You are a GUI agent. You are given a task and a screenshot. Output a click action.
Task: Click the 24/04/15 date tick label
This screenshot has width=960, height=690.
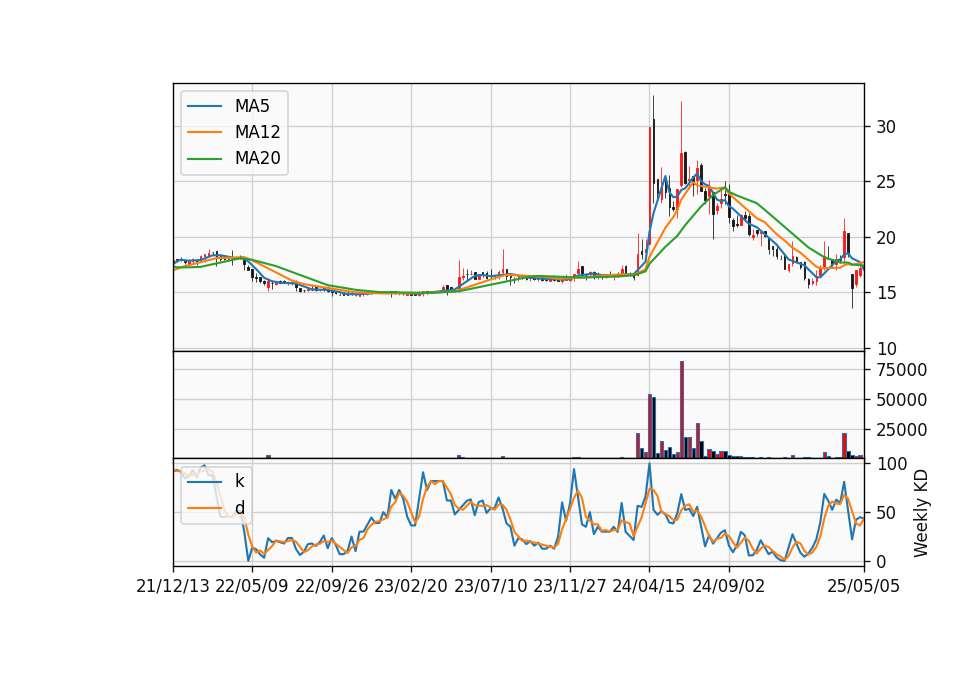coord(649,586)
